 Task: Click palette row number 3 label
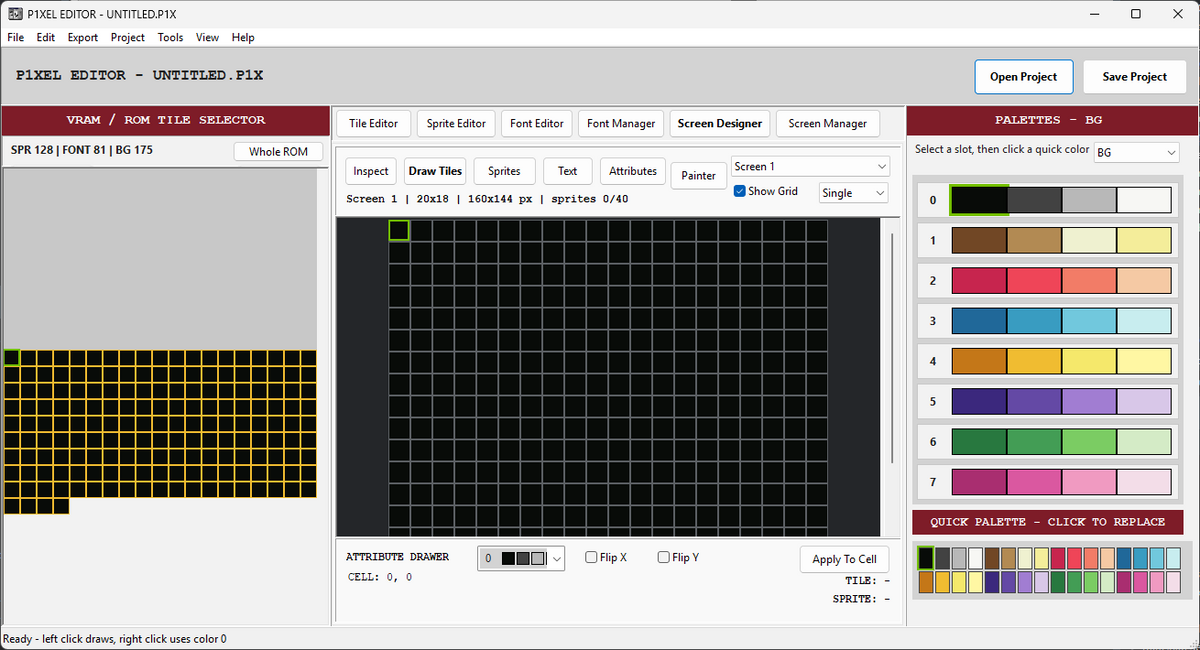[933, 320]
